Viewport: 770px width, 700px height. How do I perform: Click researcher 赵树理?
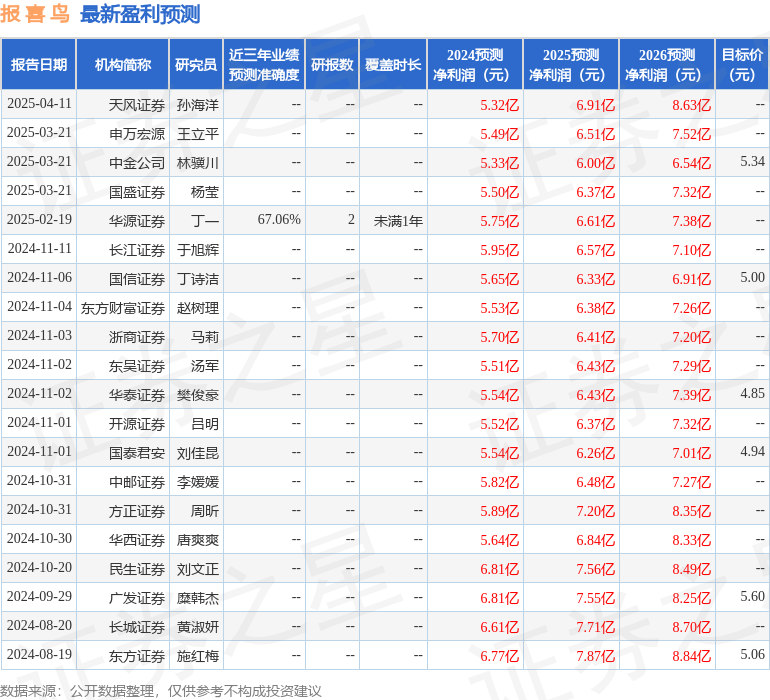click(x=197, y=308)
